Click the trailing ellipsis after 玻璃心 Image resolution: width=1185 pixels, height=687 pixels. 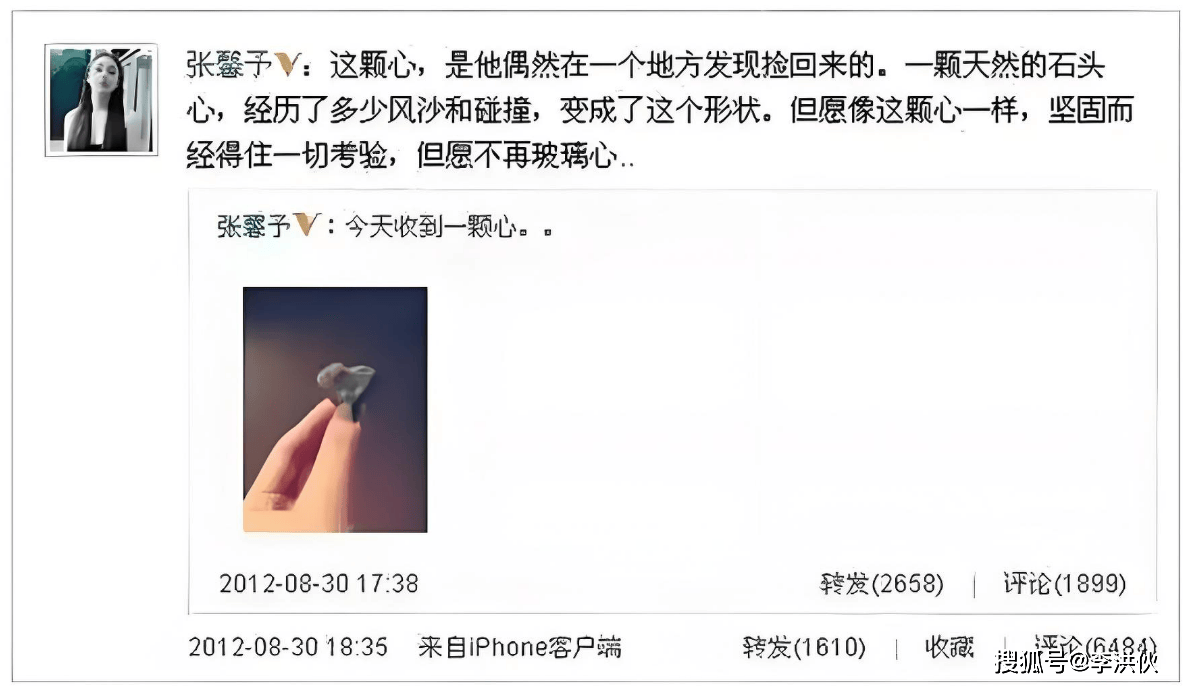627,160
